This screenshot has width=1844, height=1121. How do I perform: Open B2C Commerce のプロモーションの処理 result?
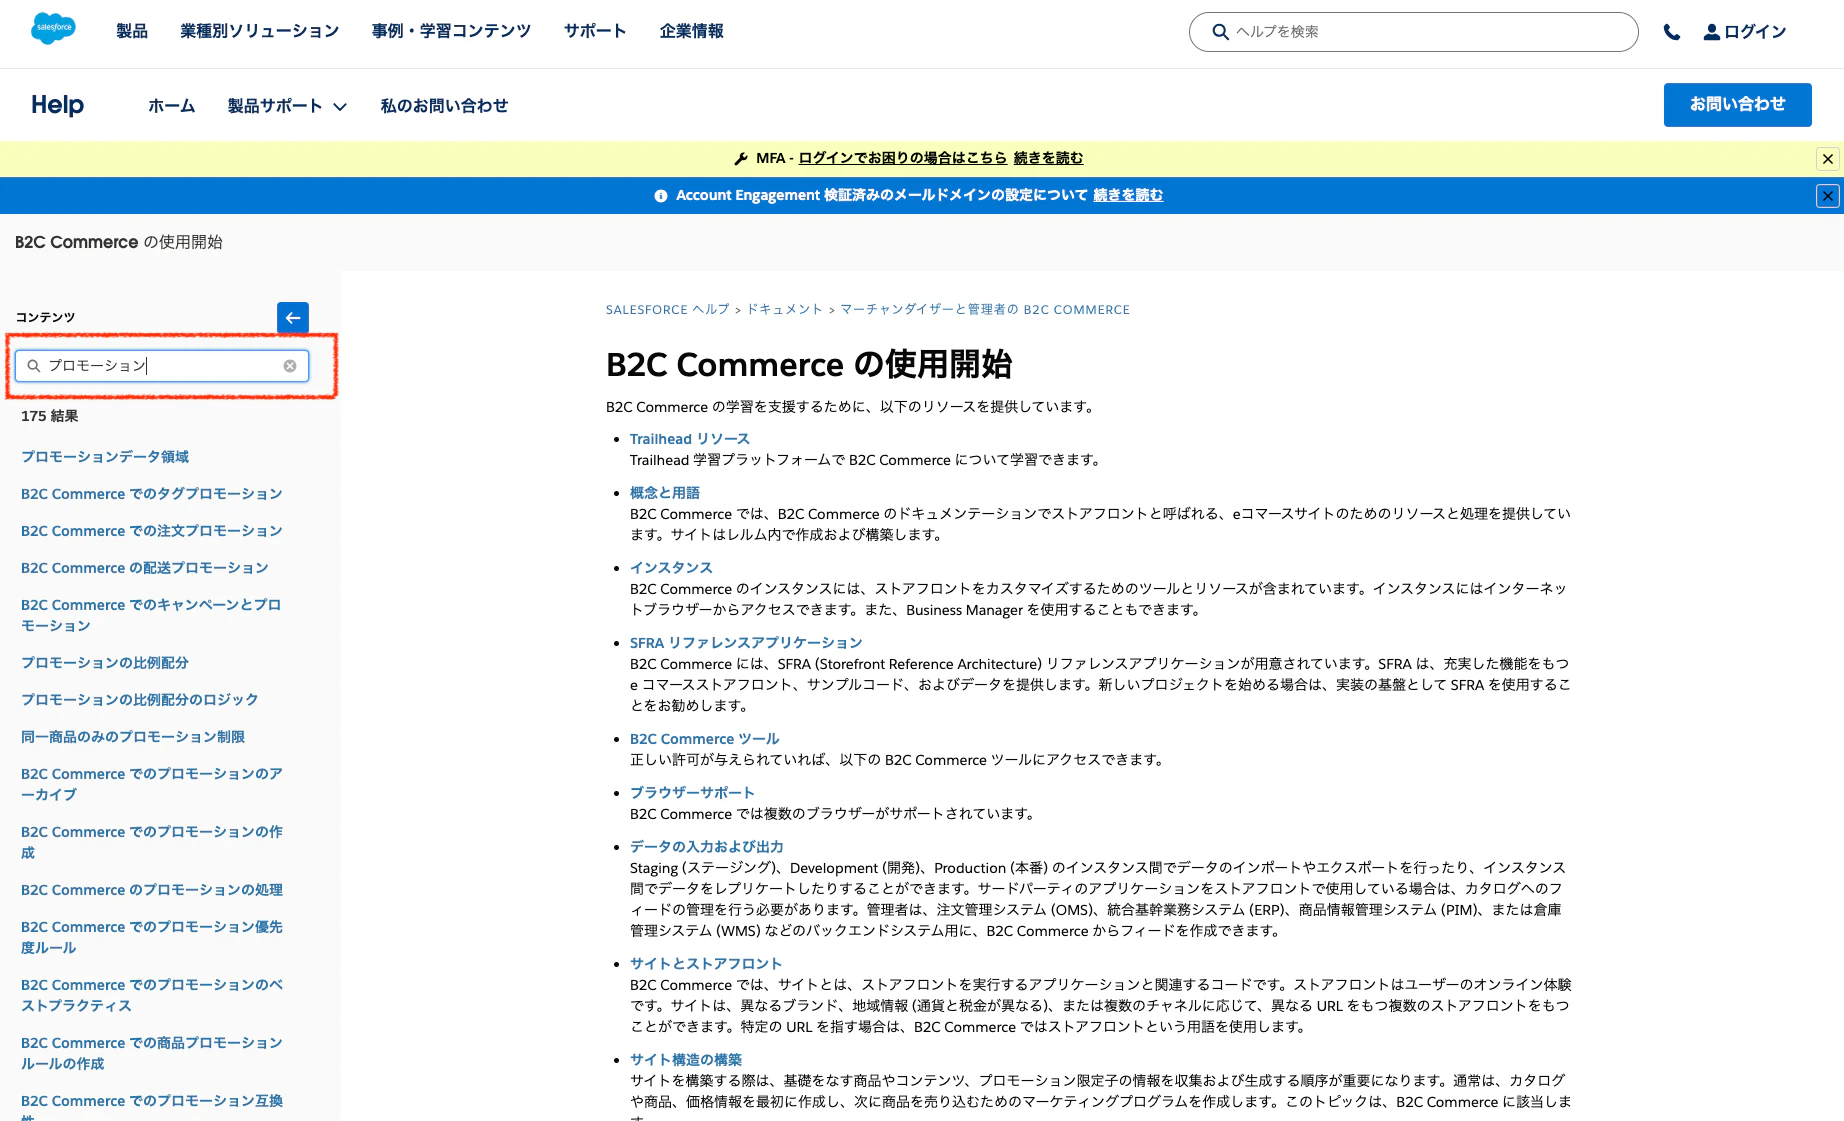pos(152,890)
